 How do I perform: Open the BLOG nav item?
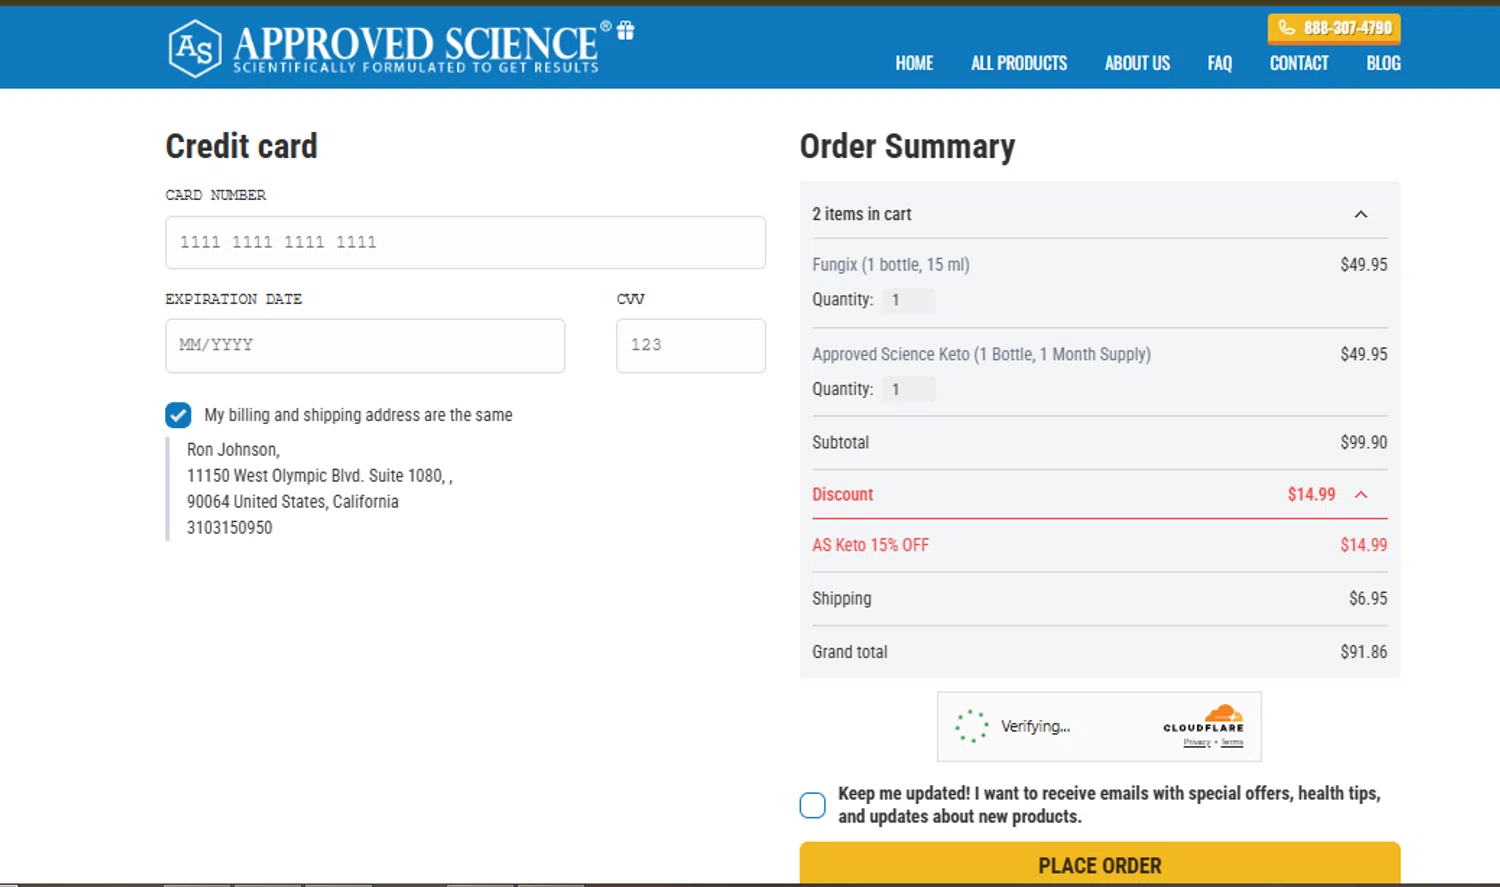coord(1383,63)
